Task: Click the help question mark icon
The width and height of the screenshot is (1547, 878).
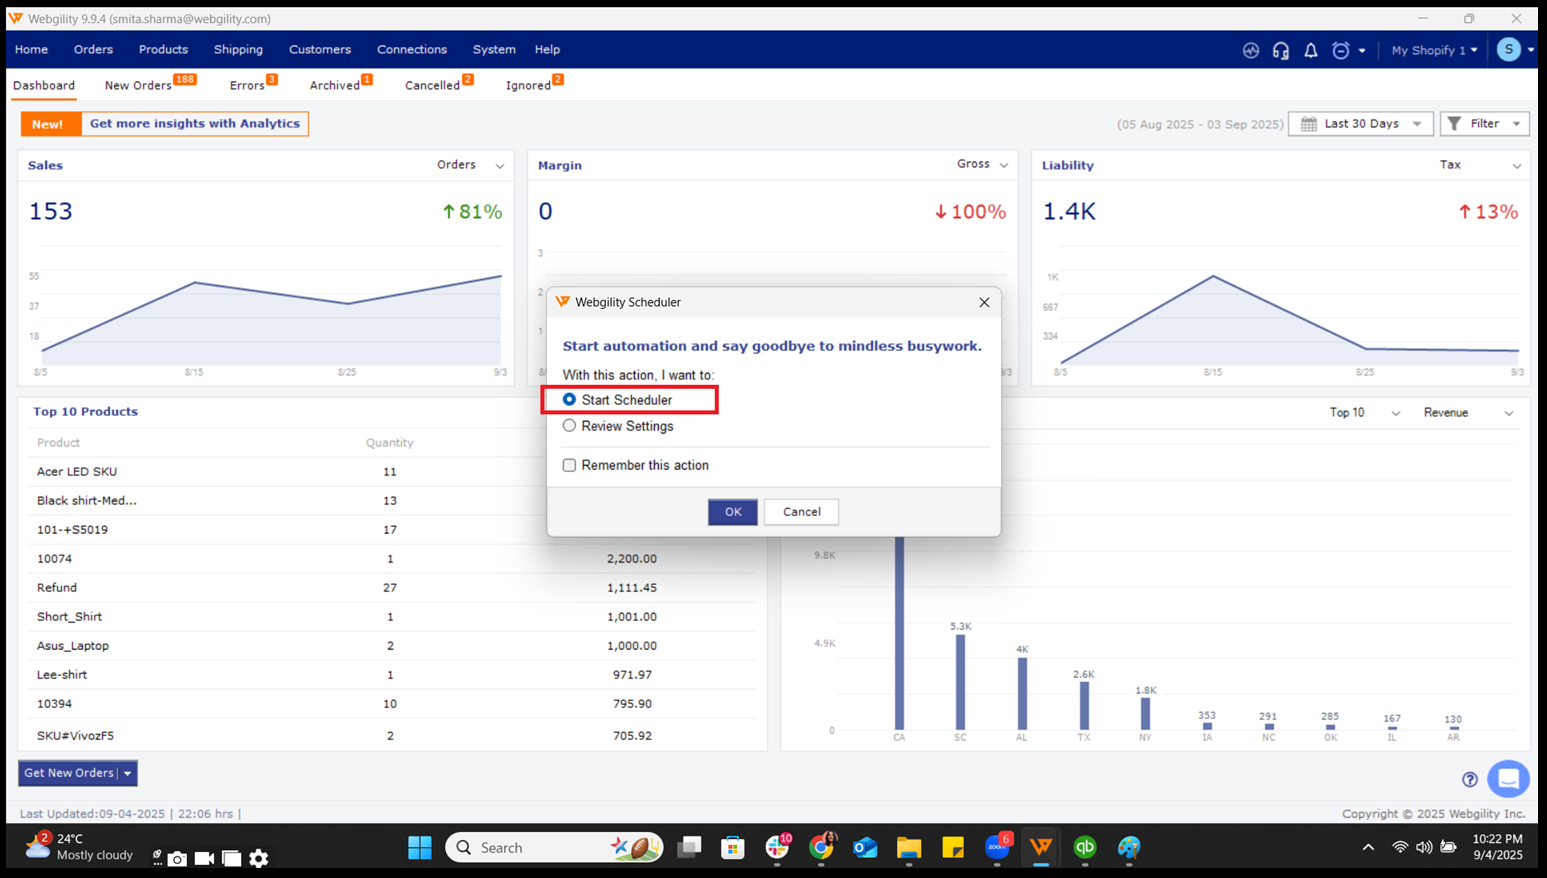Action: click(x=1469, y=779)
